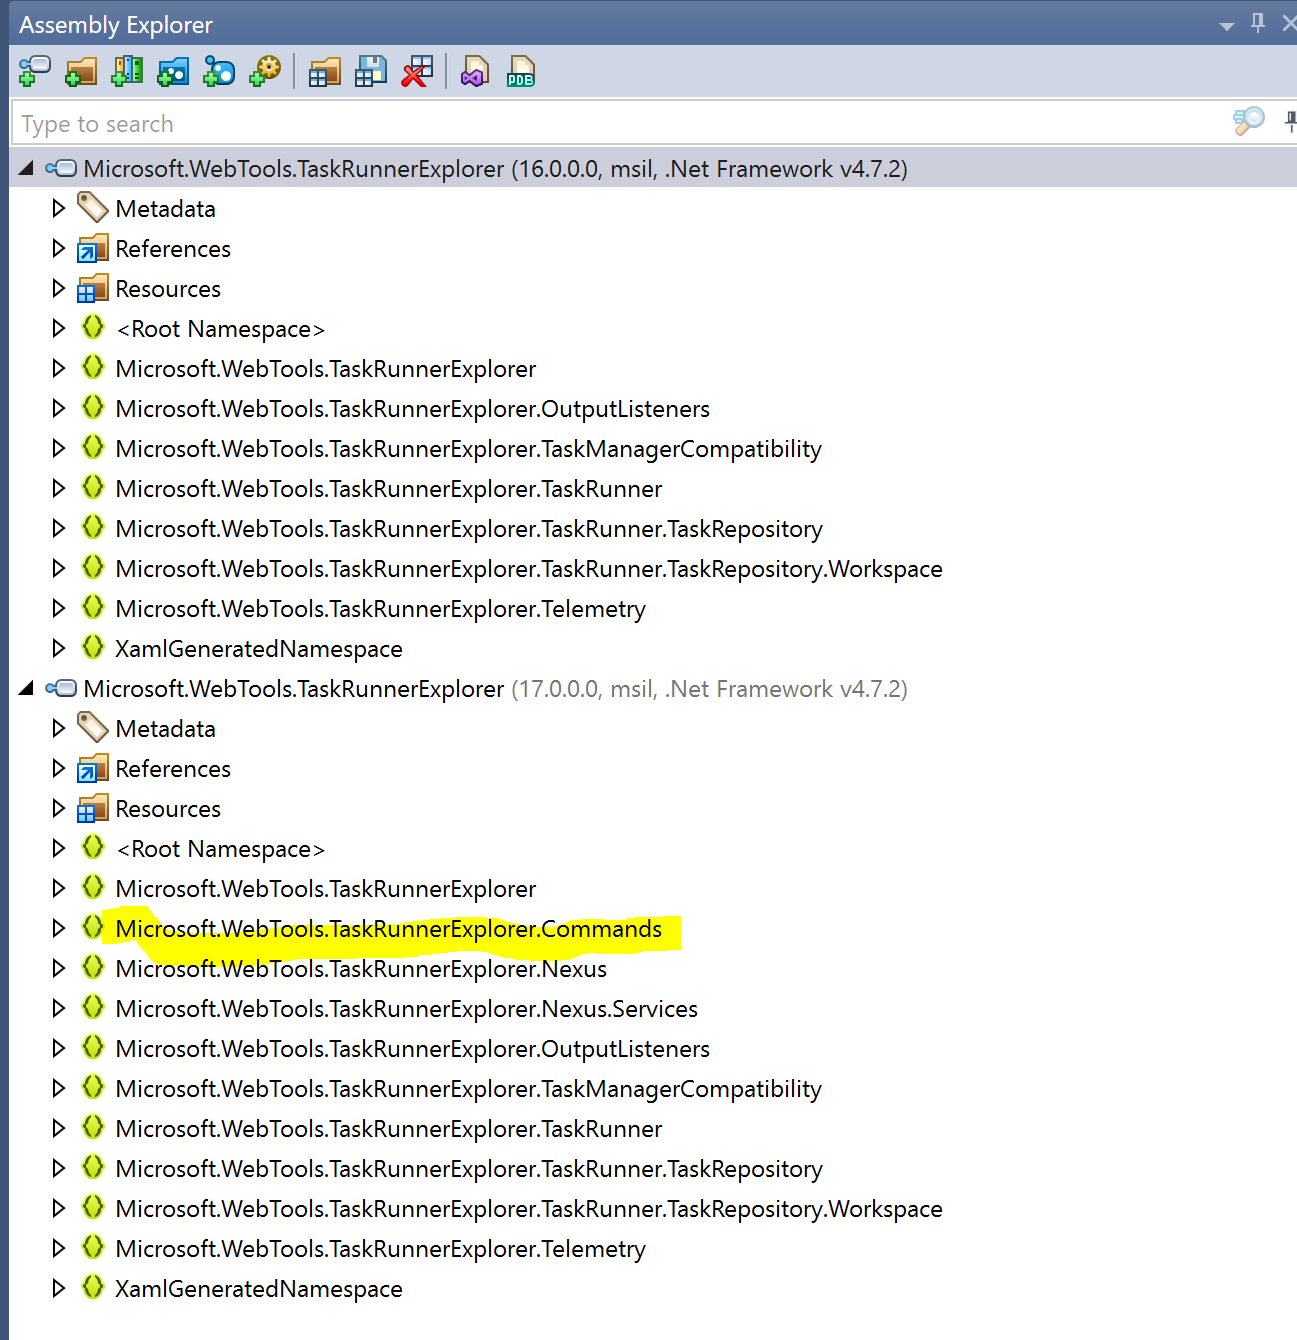Click the assembly icon of the 17.0.0.0 TaskRunnerExplorer
Image resolution: width=1297 pixels, height=1340 pixels.
[x=61, y=688]
